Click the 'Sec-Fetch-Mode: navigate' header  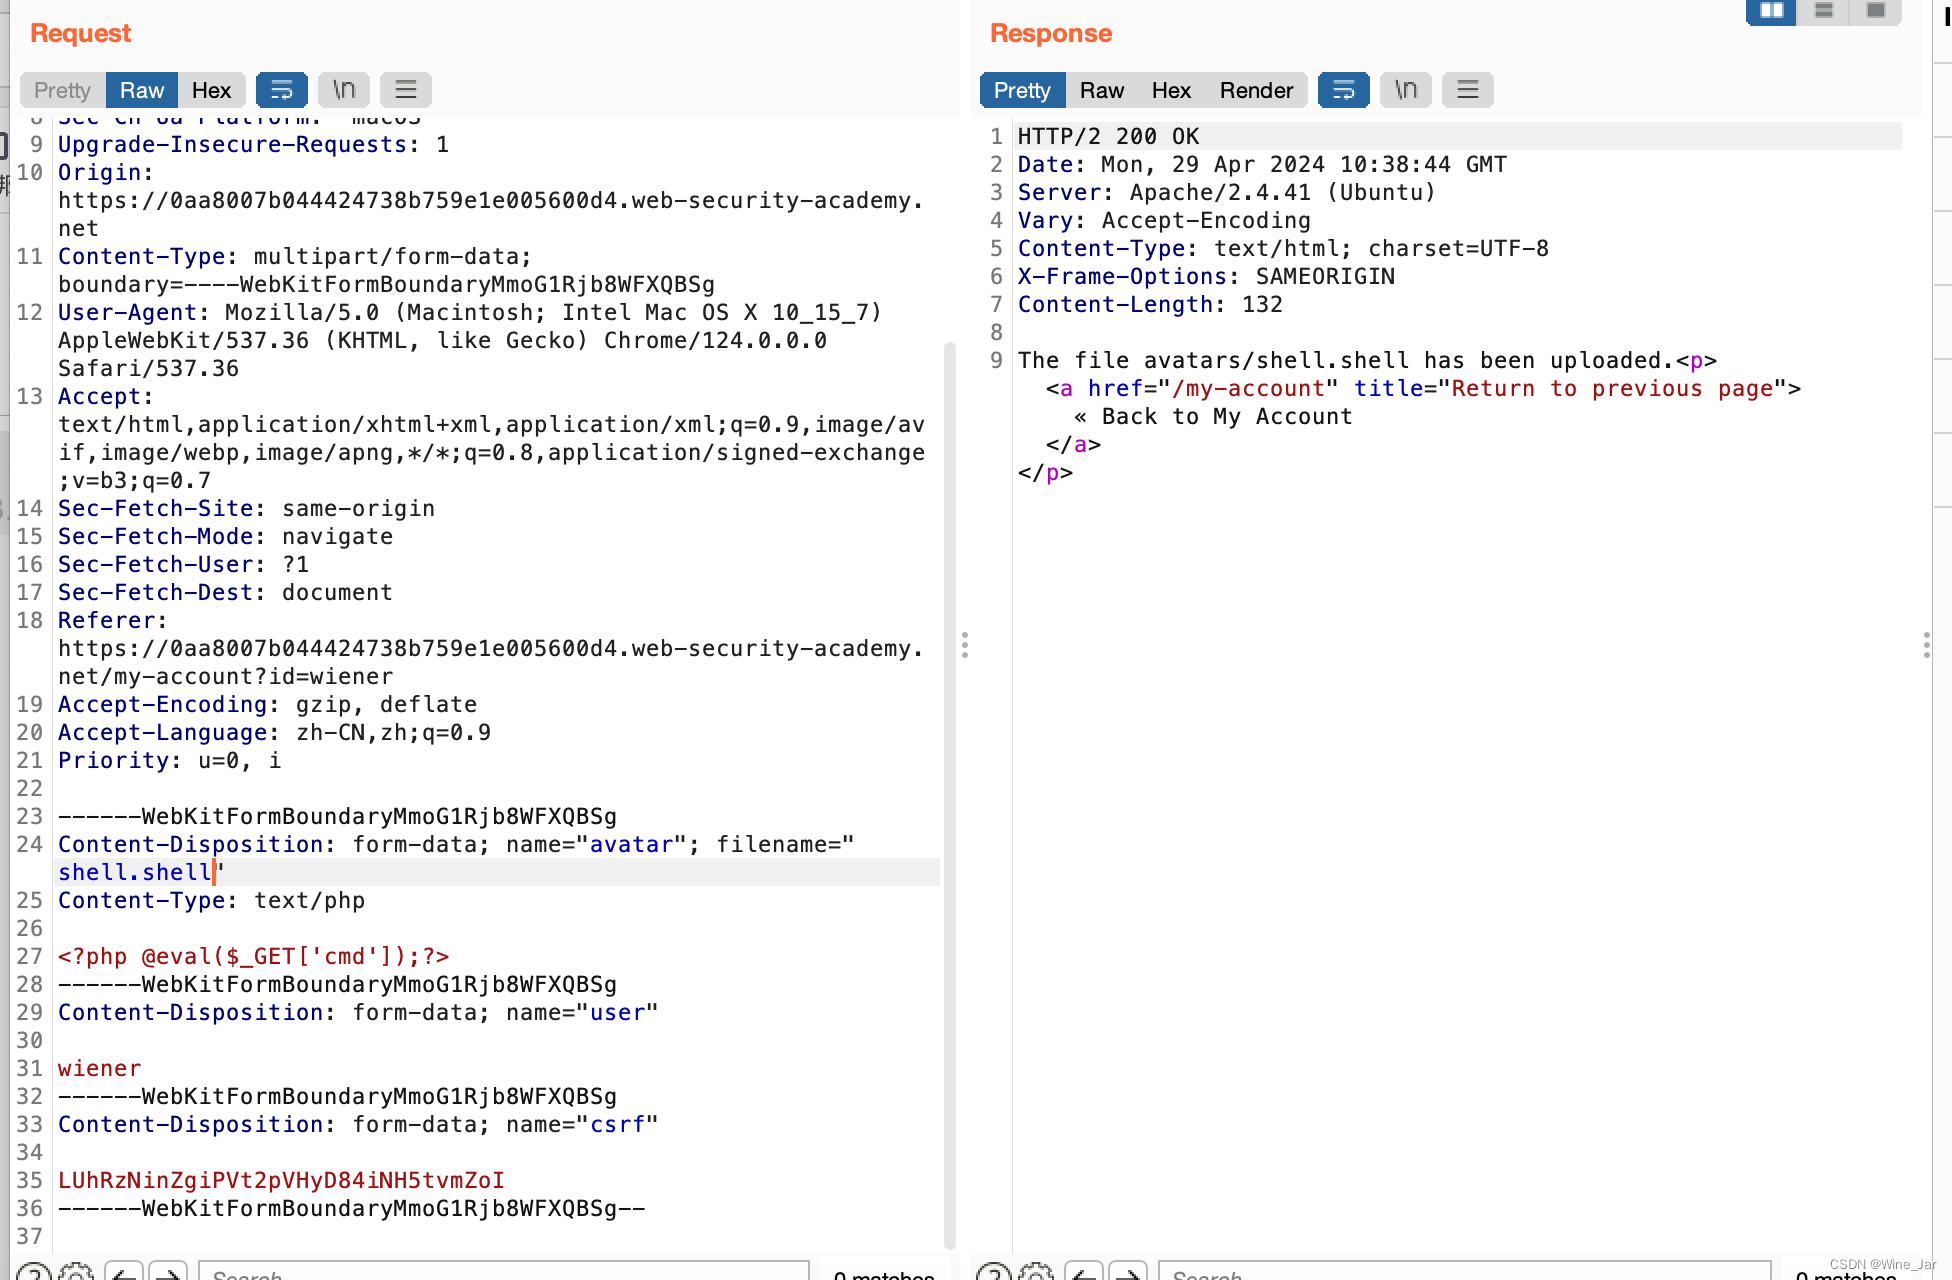tap(225, 536)
